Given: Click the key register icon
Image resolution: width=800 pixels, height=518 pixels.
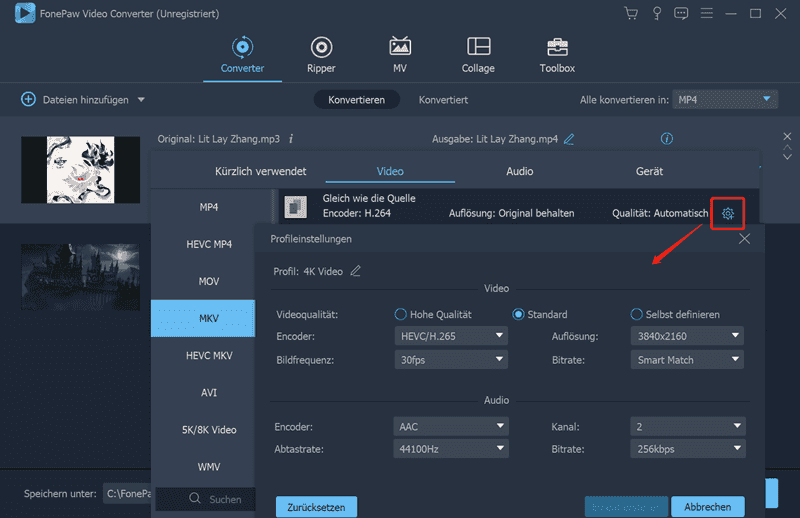Looking at the screenshot, I should (x=657, y=13).
